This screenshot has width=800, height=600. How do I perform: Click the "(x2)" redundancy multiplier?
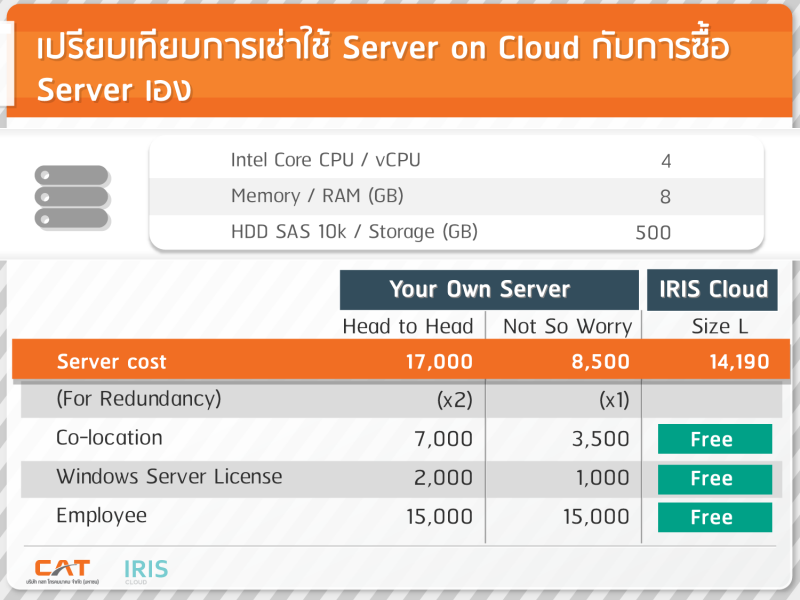click(x=455, y=400)
